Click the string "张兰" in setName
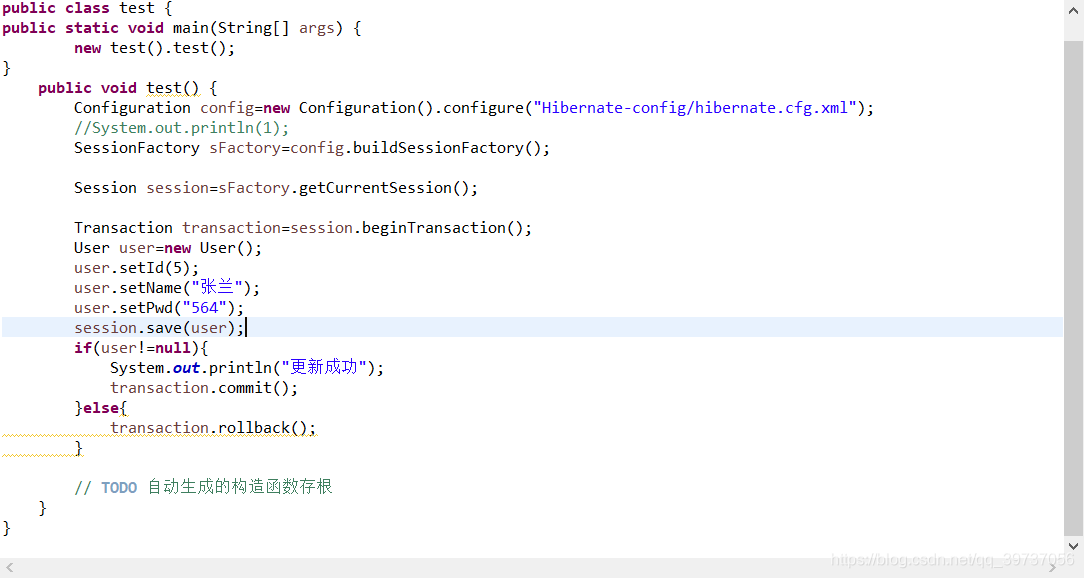 pos(217,288)
